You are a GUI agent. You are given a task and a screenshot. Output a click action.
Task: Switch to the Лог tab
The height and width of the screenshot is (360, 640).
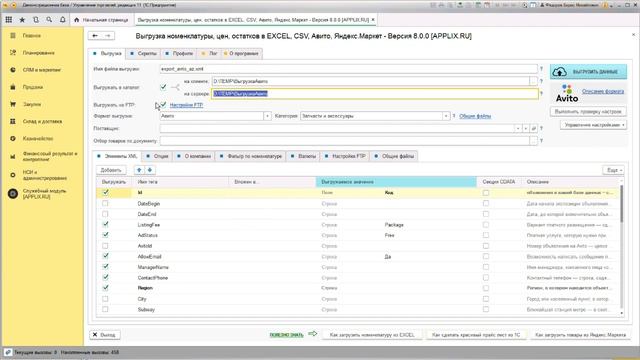coord(209,53)
